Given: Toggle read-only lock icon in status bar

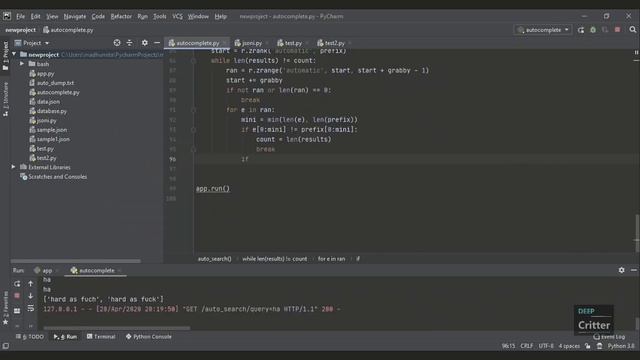Looking at the screenshot, I should (588, 346).
